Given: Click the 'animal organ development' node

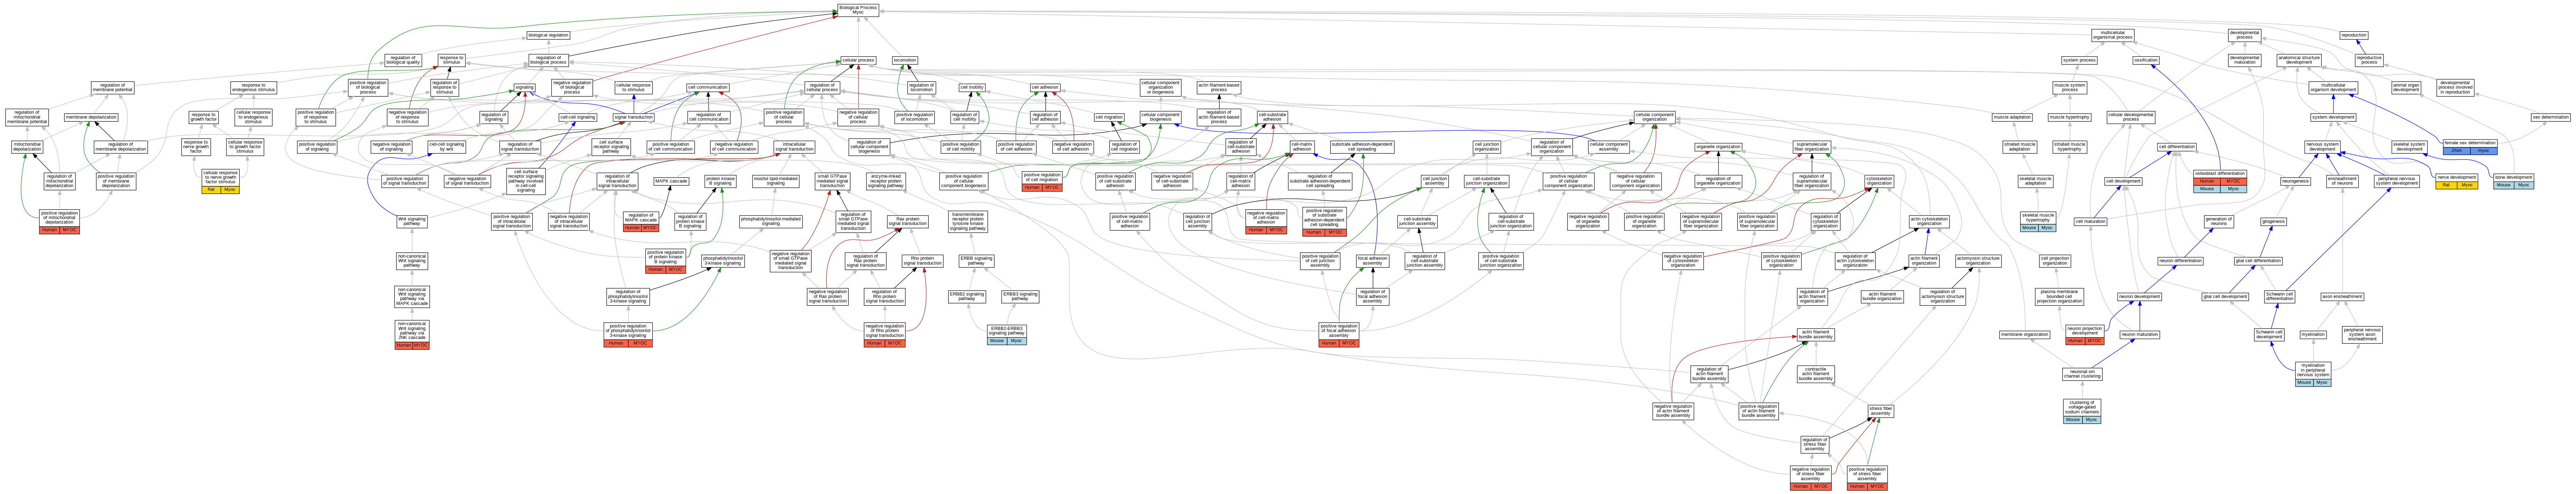Looking at the screenshot, I should coord(2406,88).
